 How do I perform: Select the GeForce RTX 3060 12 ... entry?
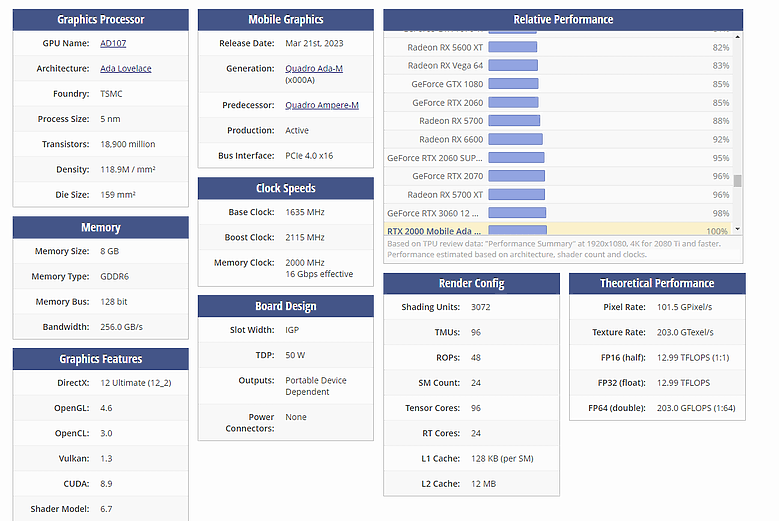558,213
